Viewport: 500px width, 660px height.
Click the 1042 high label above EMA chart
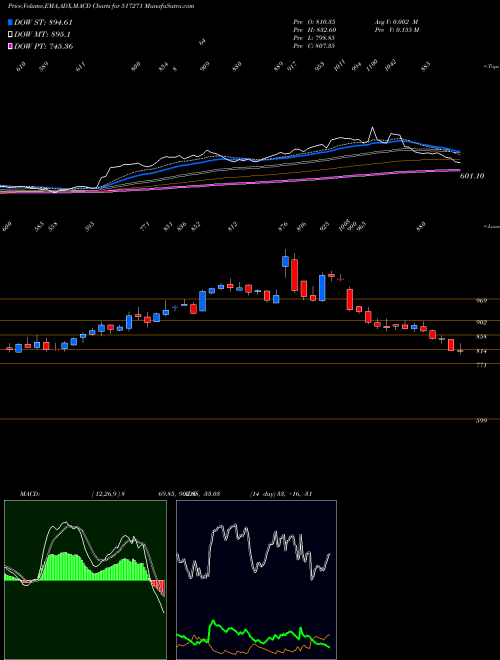391,66
